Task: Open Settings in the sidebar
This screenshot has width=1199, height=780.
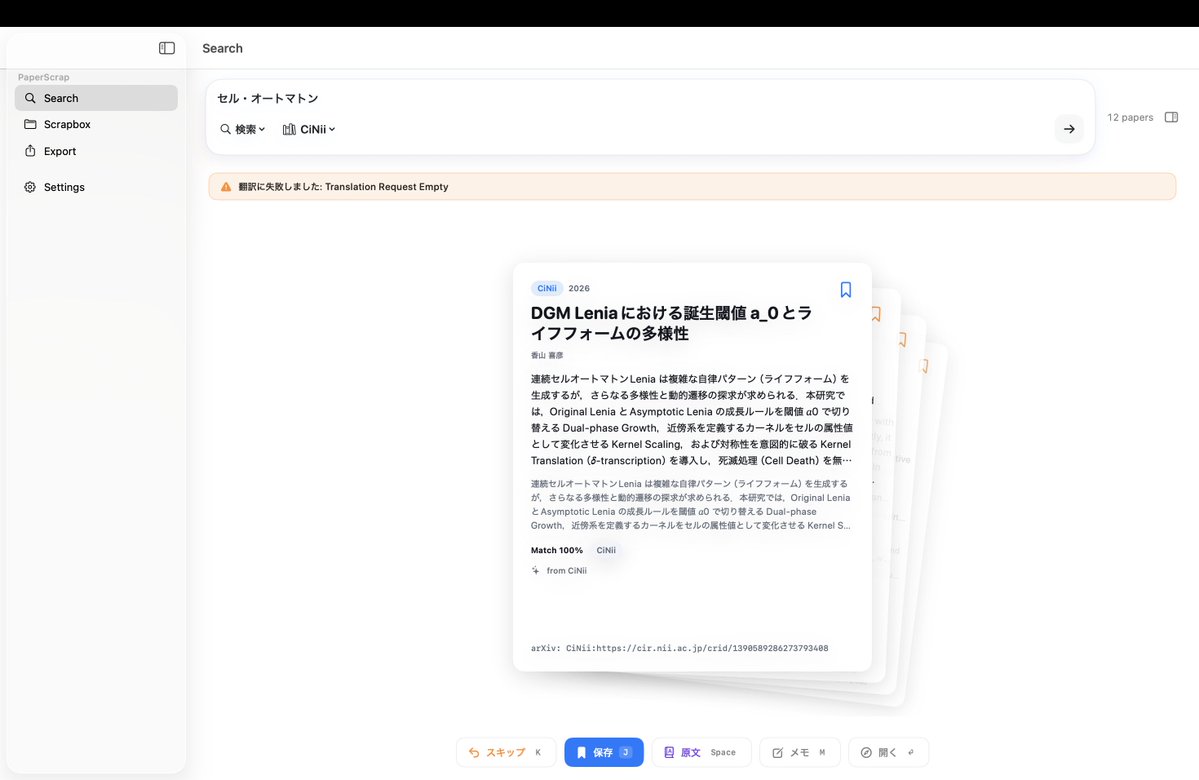Action: point(96,187)
